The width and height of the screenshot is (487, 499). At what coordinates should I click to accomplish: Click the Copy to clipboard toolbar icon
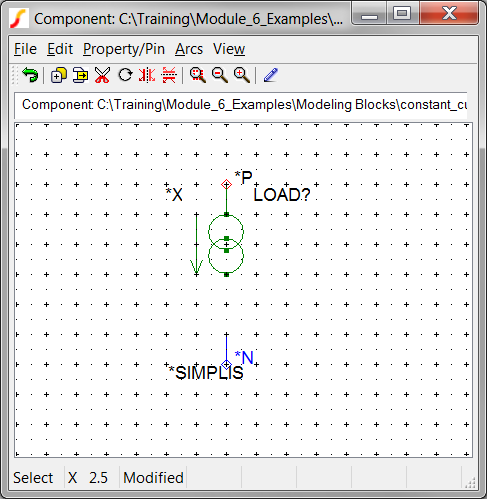80,75
